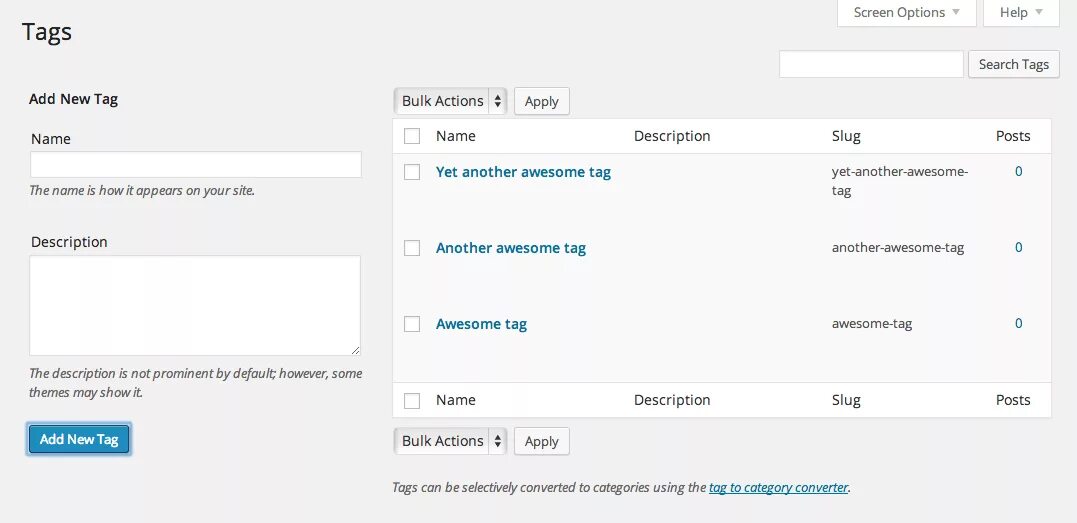Image resolution: width=1077 pixels, height=523 pixels.
Task: Check the Another awesome tag row checkbox
Action: tap(412, 248)
